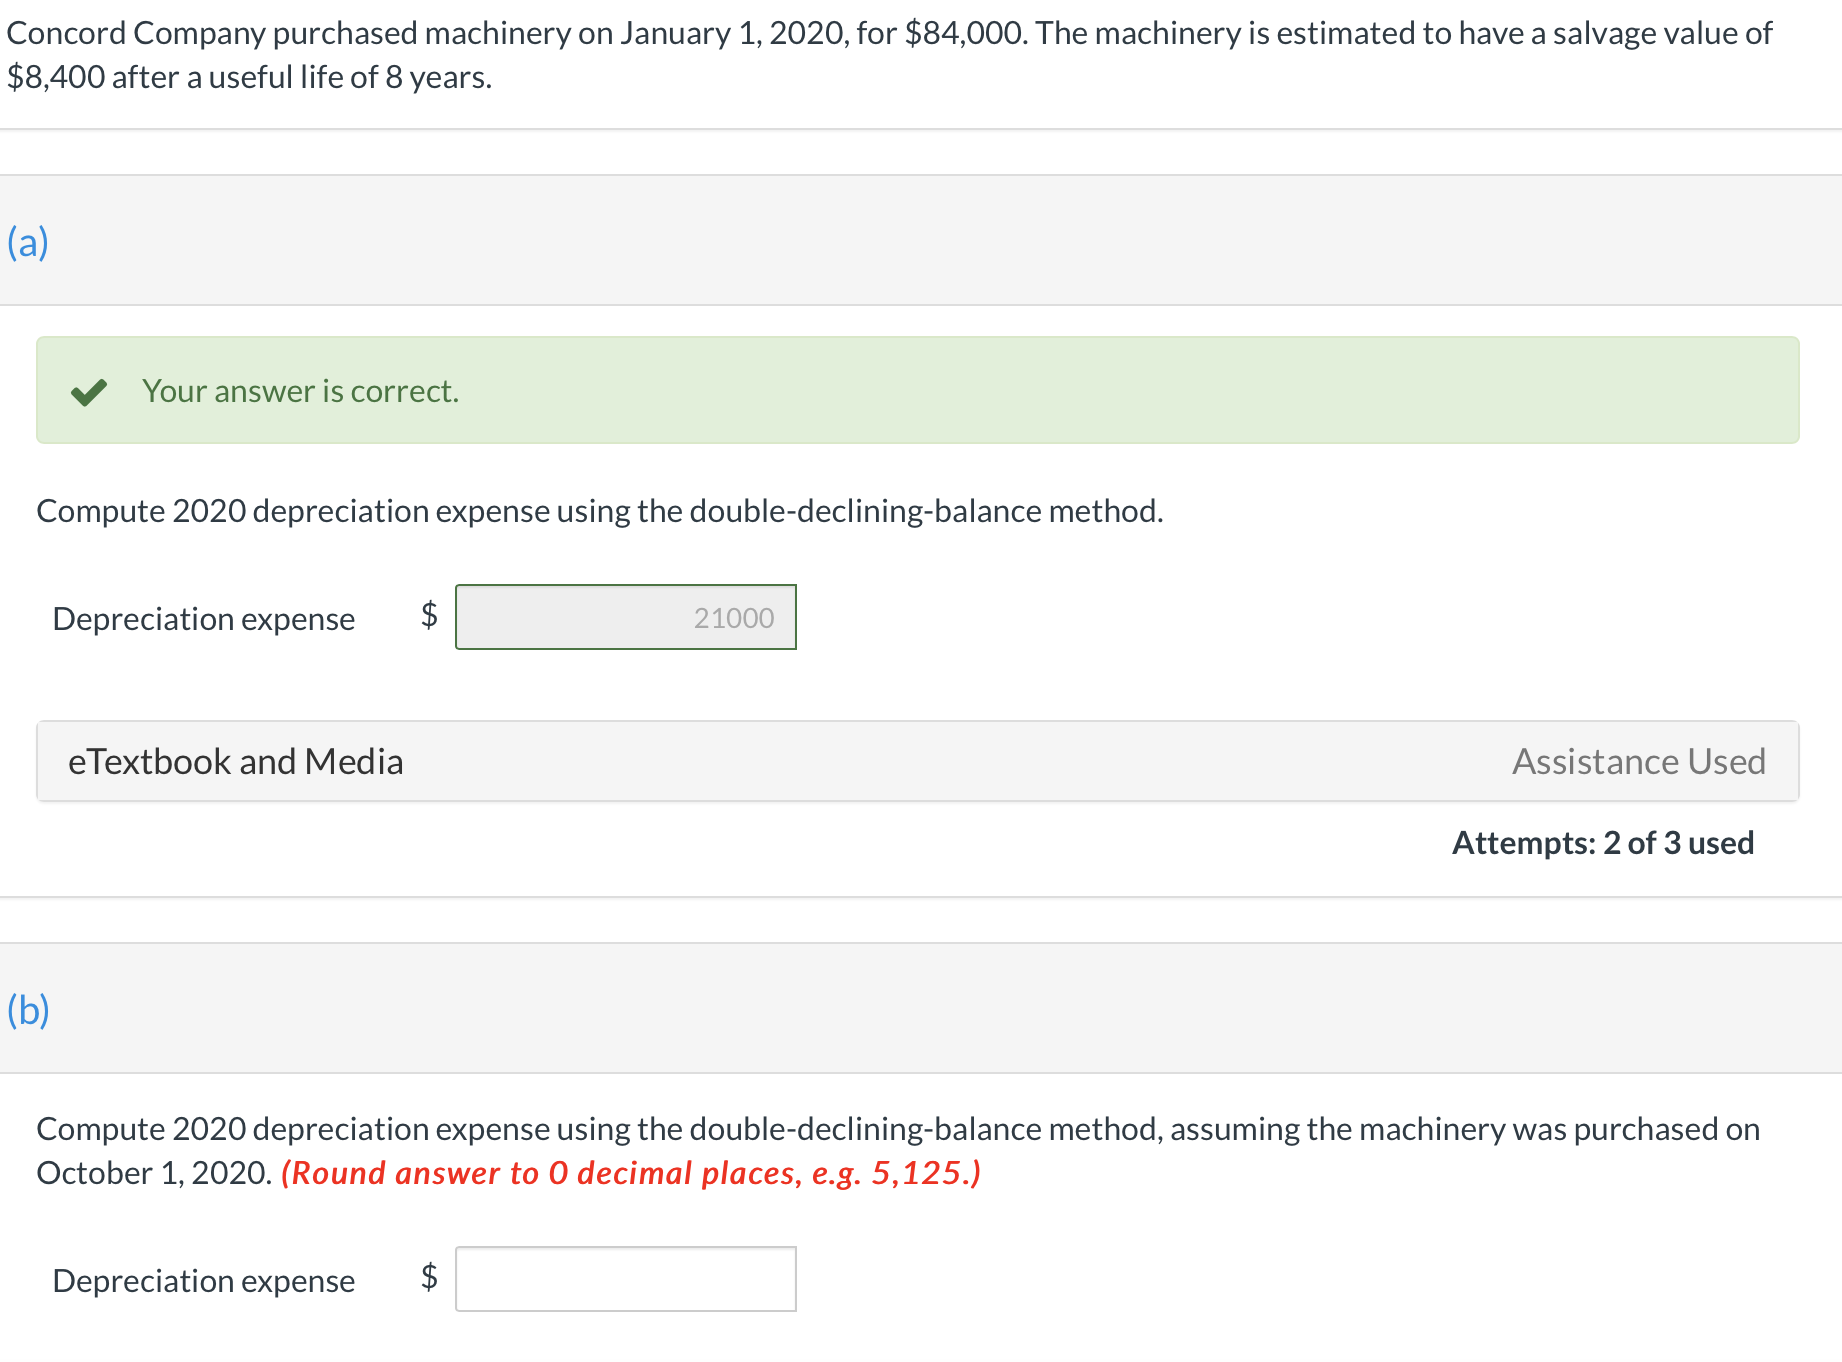Click the answer field containing 21000
1842x1362 pixels.
click(x=626, y=618)
